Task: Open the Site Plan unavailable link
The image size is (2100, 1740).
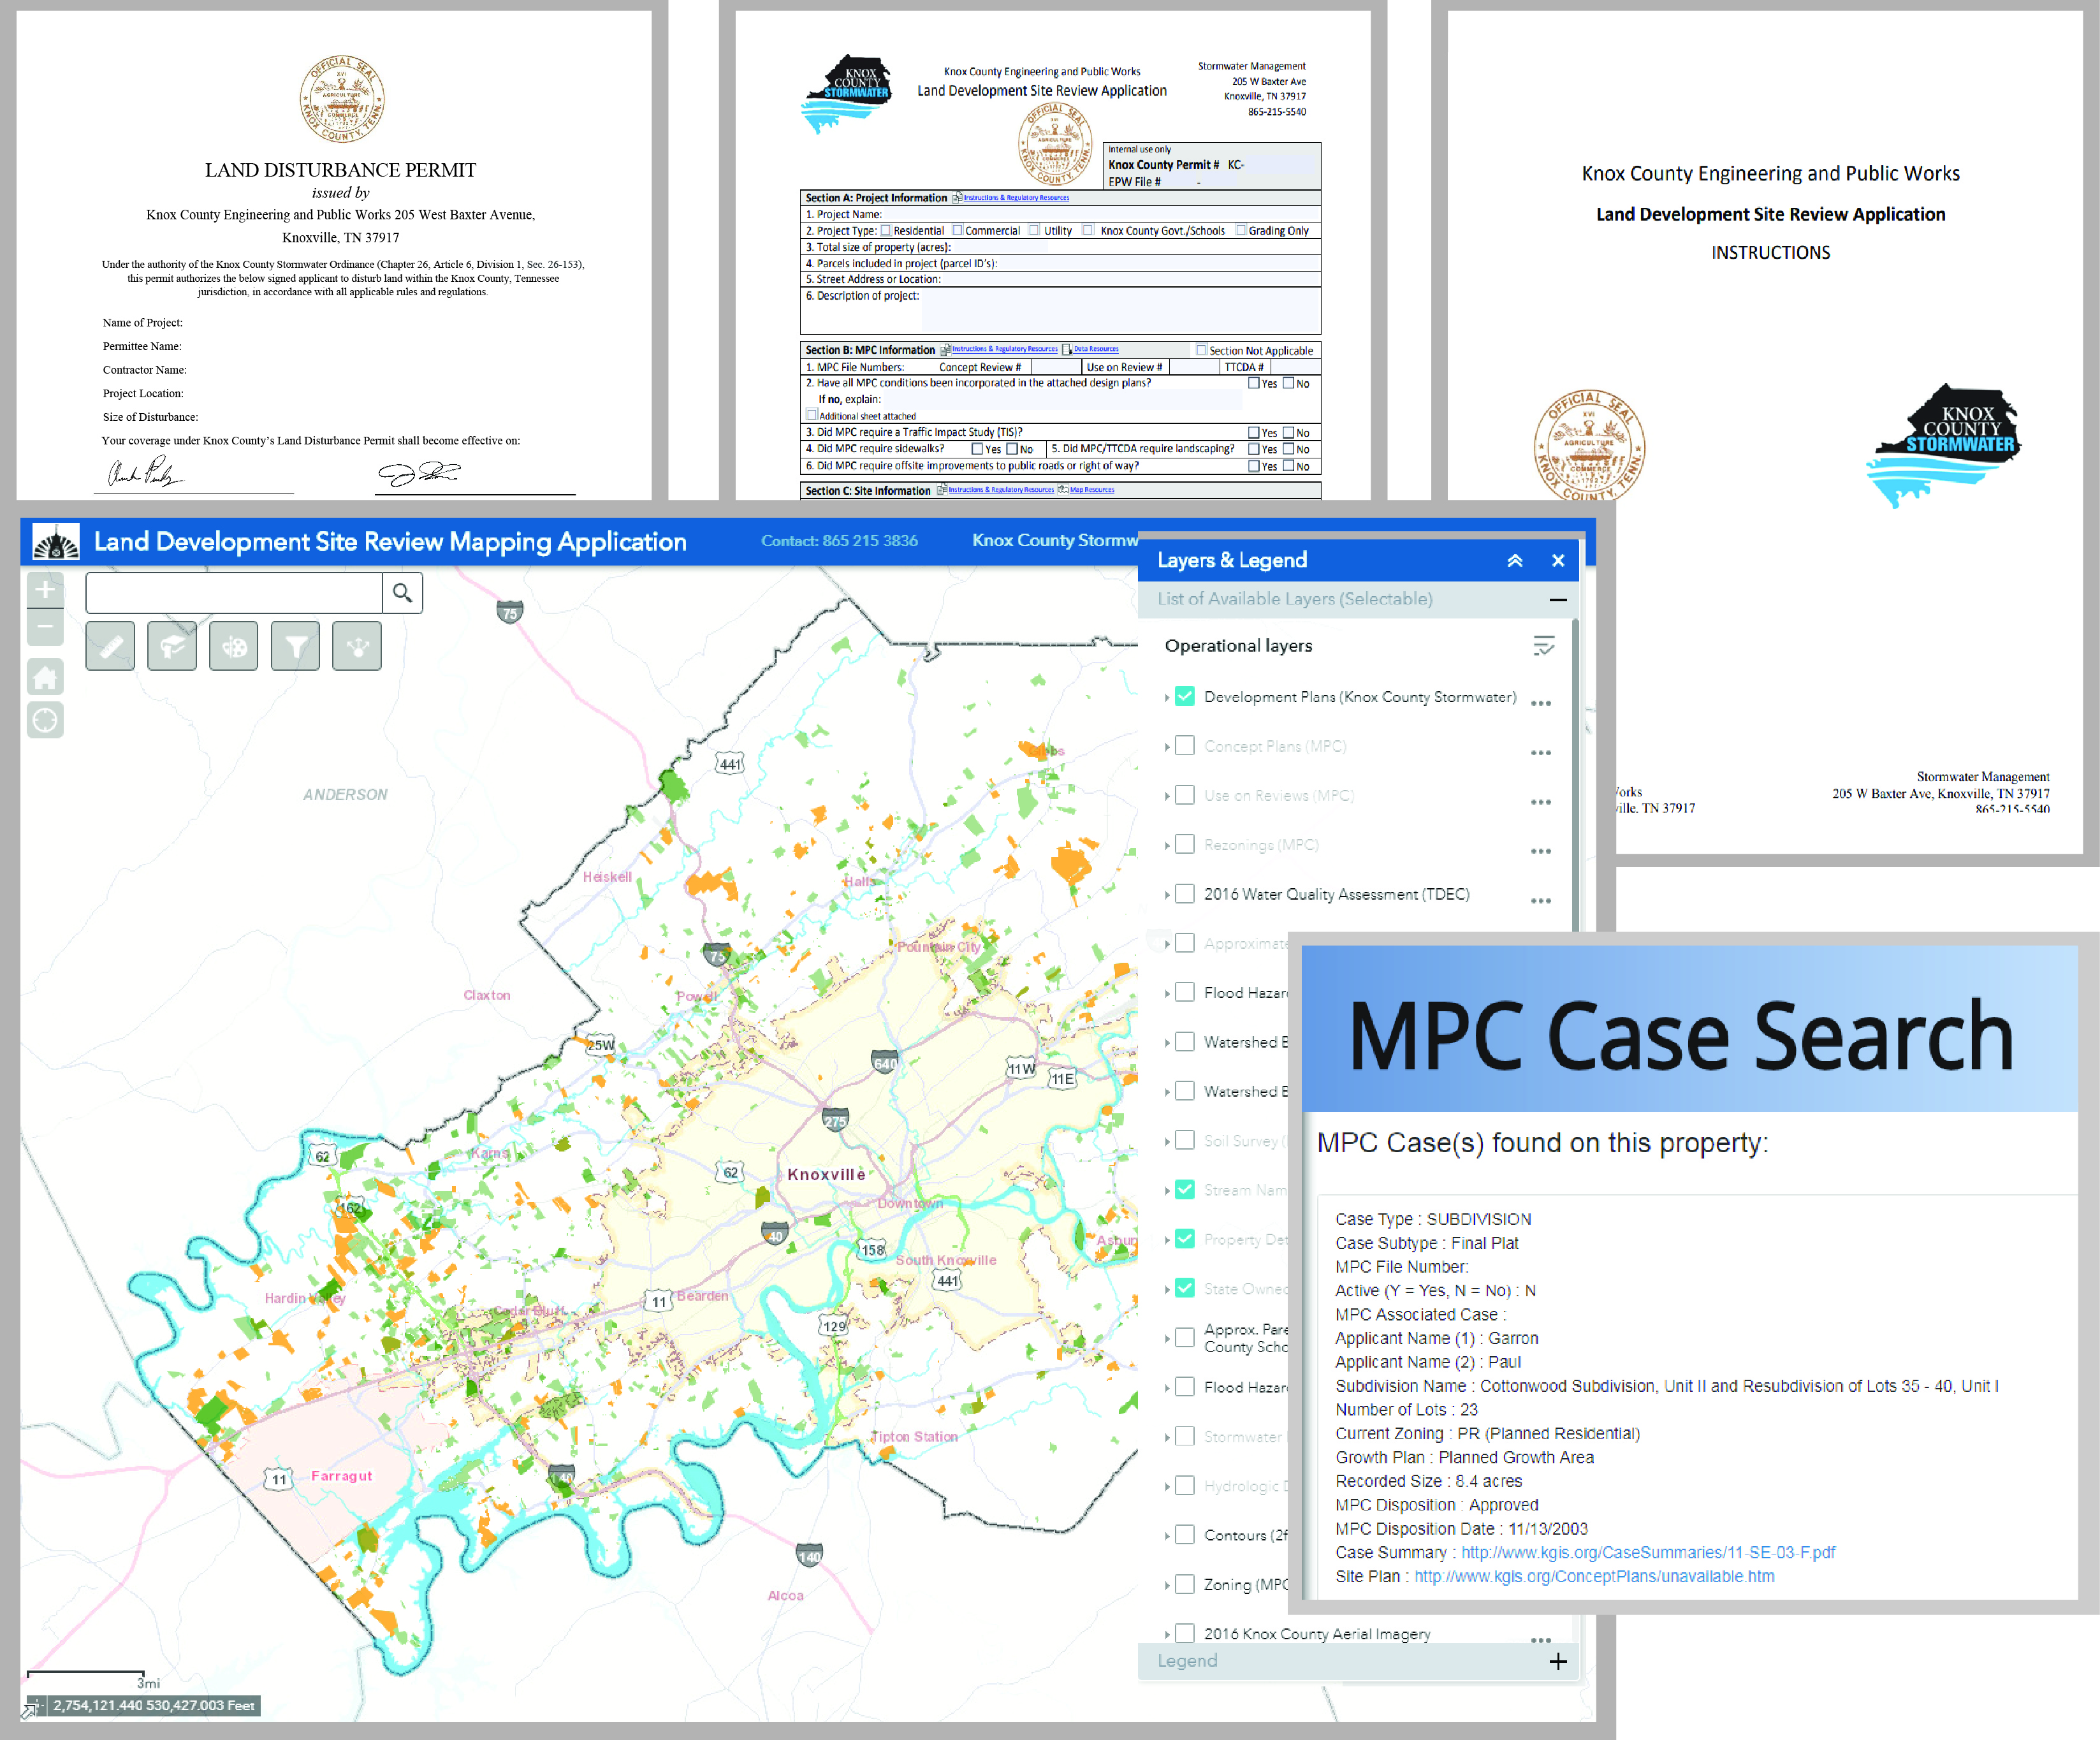Action: (x=1594, y=1577)
